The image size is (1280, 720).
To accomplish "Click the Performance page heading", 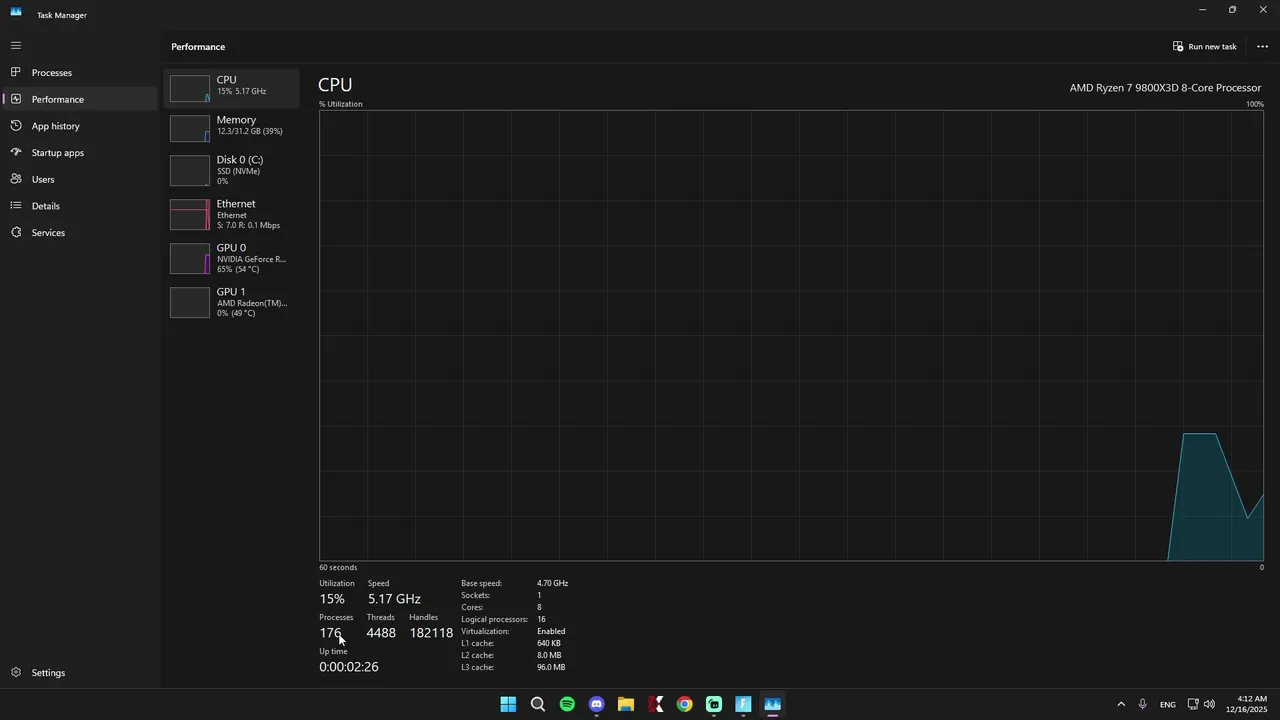I will click(198, 47).
